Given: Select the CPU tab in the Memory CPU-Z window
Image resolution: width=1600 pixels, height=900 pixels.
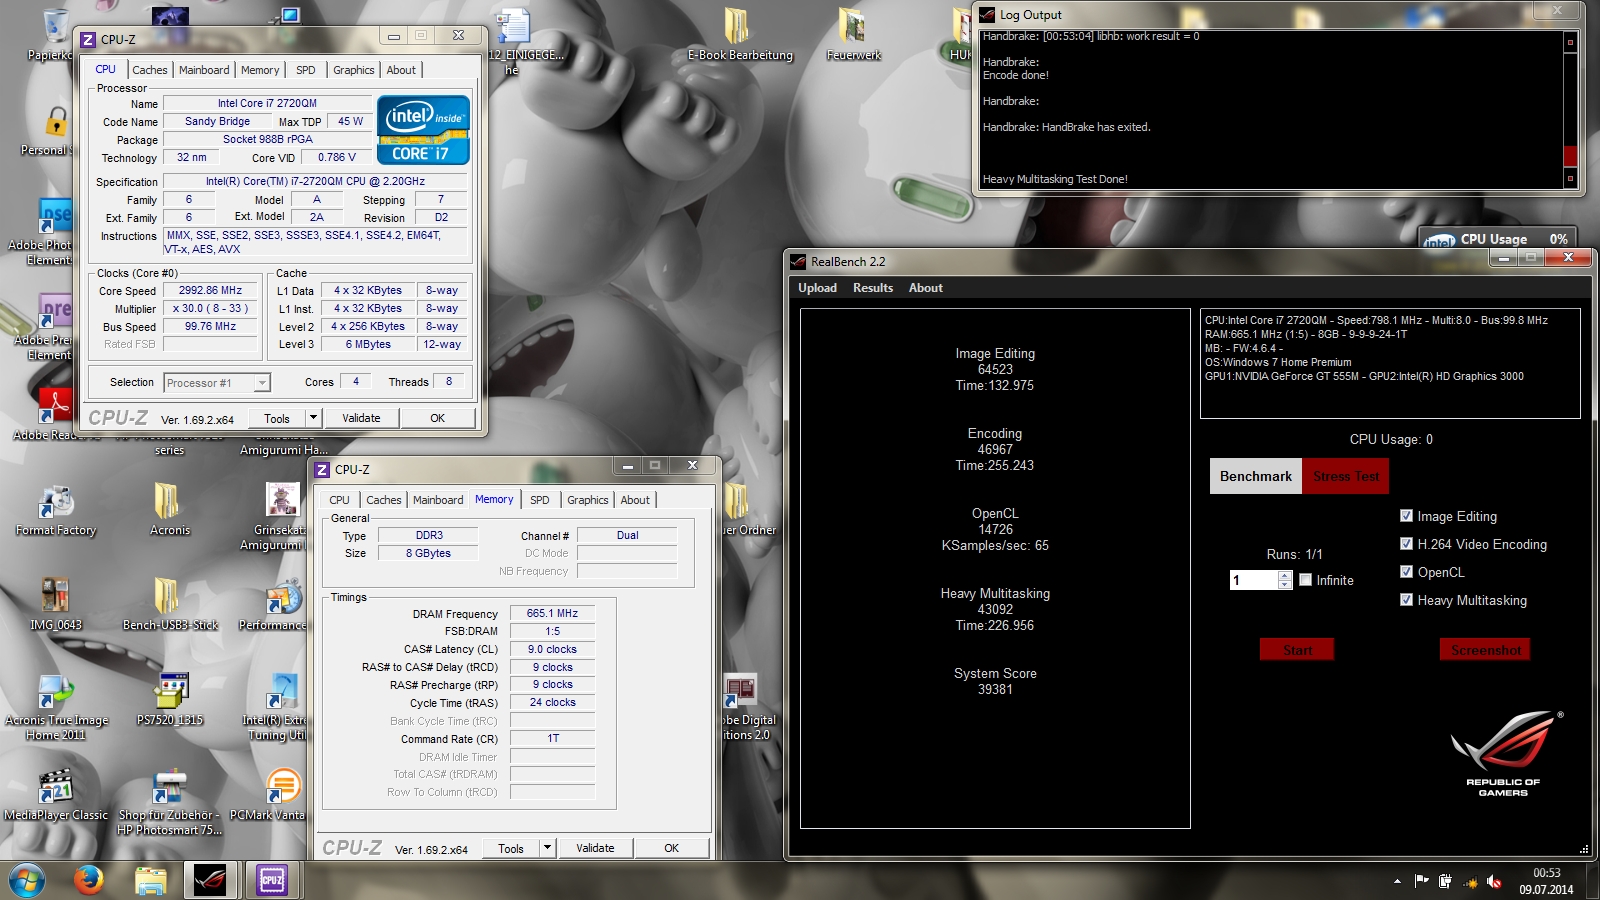Looking at the screenshot, I should click(340, 500).
